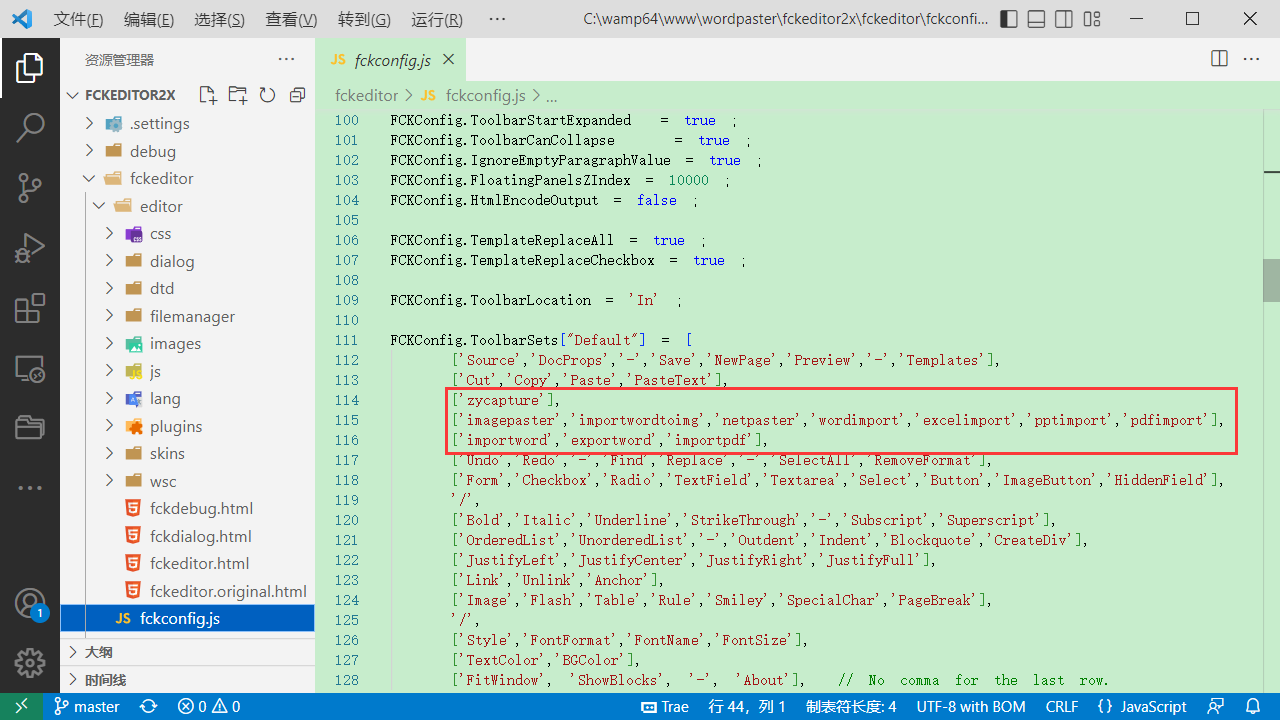Open the Extensions view
Screen dimensions: 1280x720
30,309
